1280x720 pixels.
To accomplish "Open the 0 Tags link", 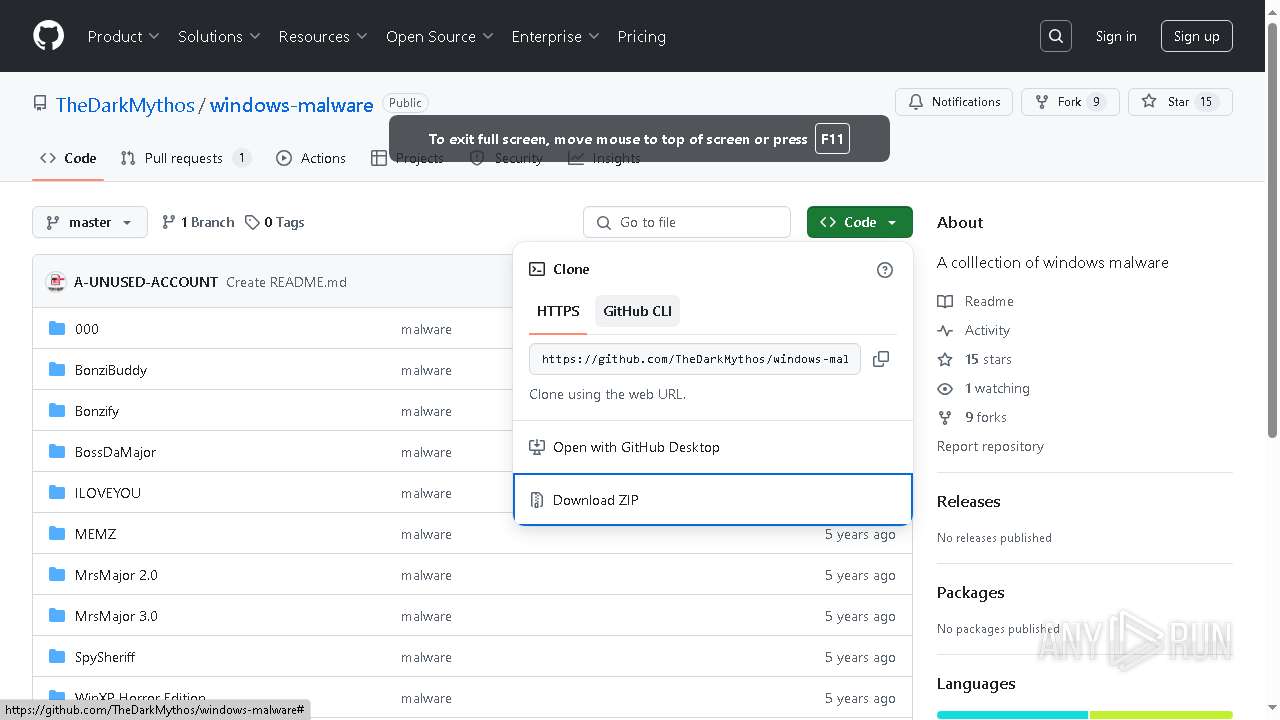I will (x=275, y=222).
